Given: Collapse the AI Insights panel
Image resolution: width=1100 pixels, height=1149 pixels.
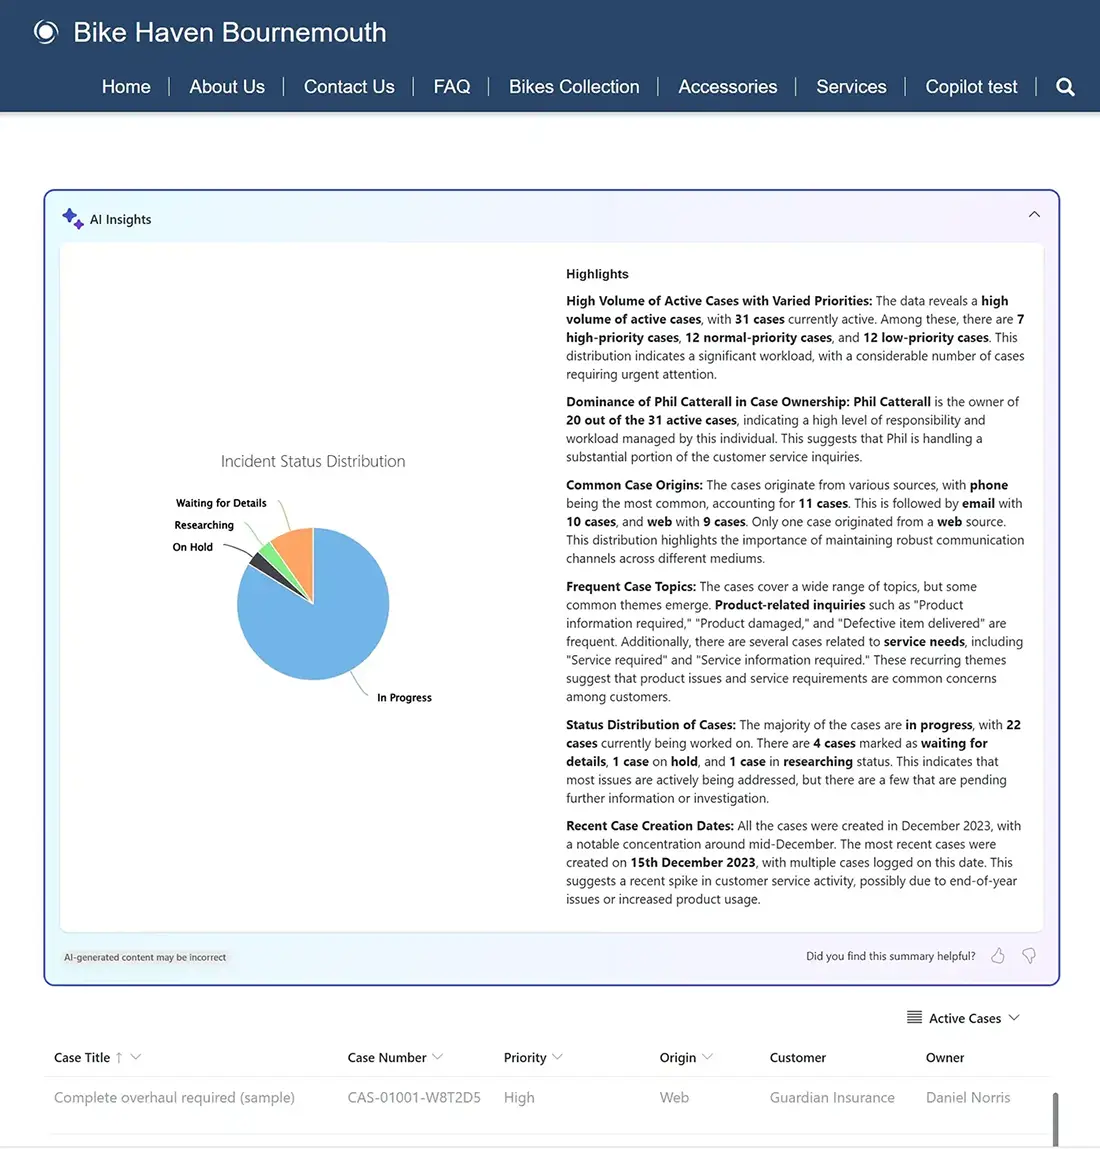Looking at the screenshot, I should tap(1034, 215).
